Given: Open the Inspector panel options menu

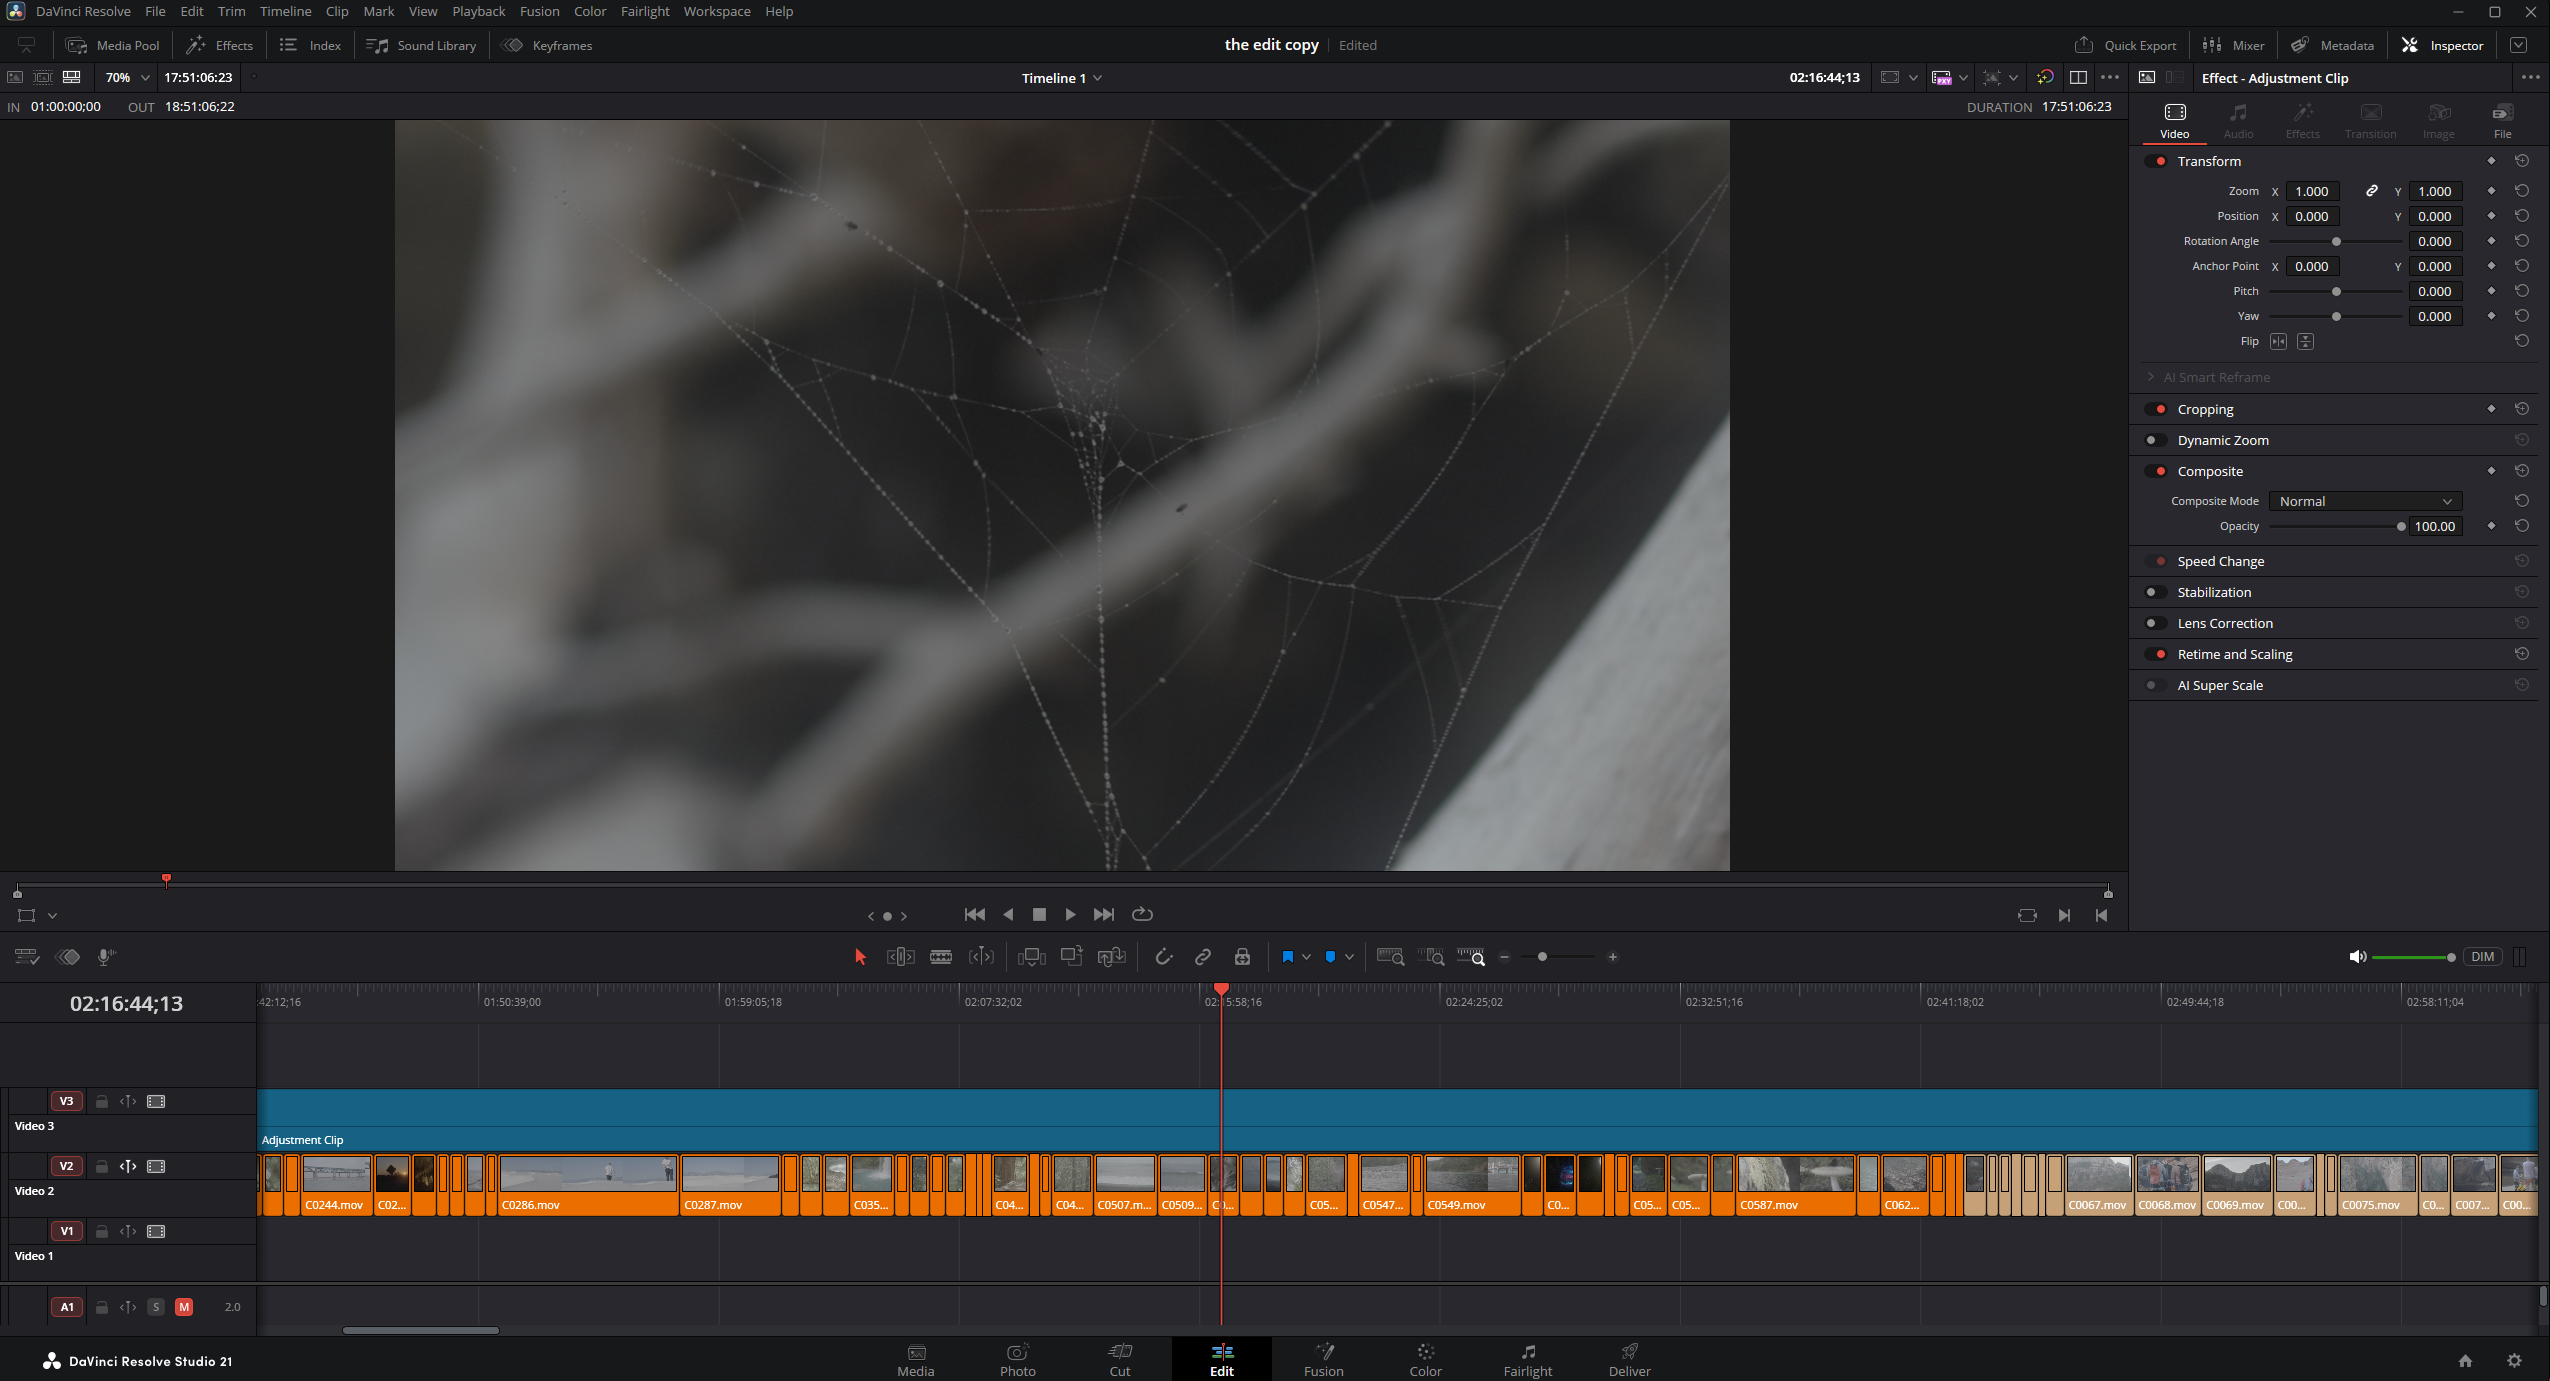Looking at the screenshot, I should [x=2531, y=78].
